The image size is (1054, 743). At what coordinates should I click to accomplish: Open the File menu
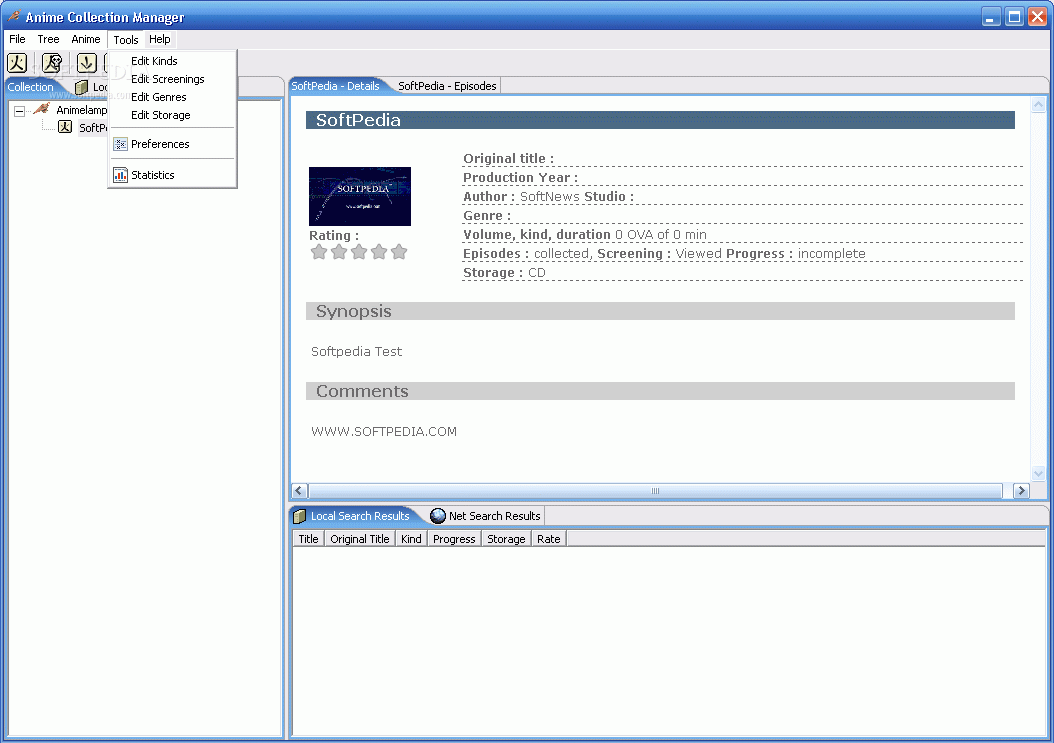(17, 39)
